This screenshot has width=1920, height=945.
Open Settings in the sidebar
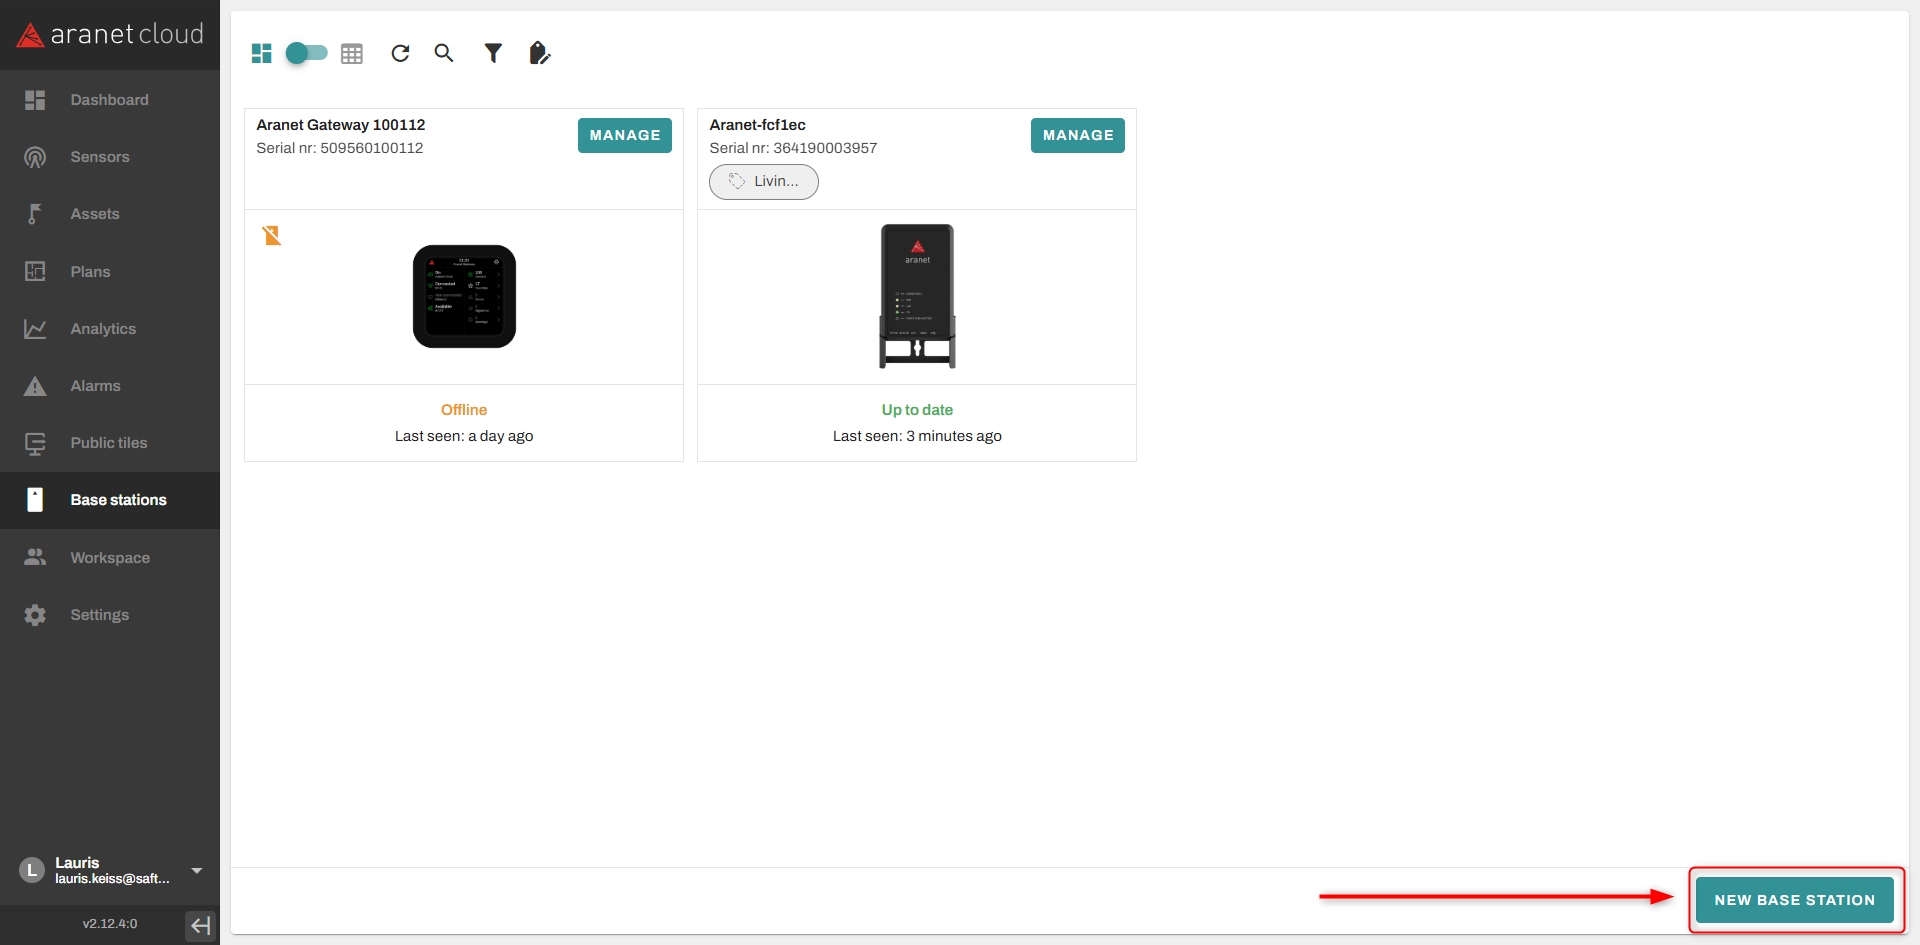coord(99,615)
